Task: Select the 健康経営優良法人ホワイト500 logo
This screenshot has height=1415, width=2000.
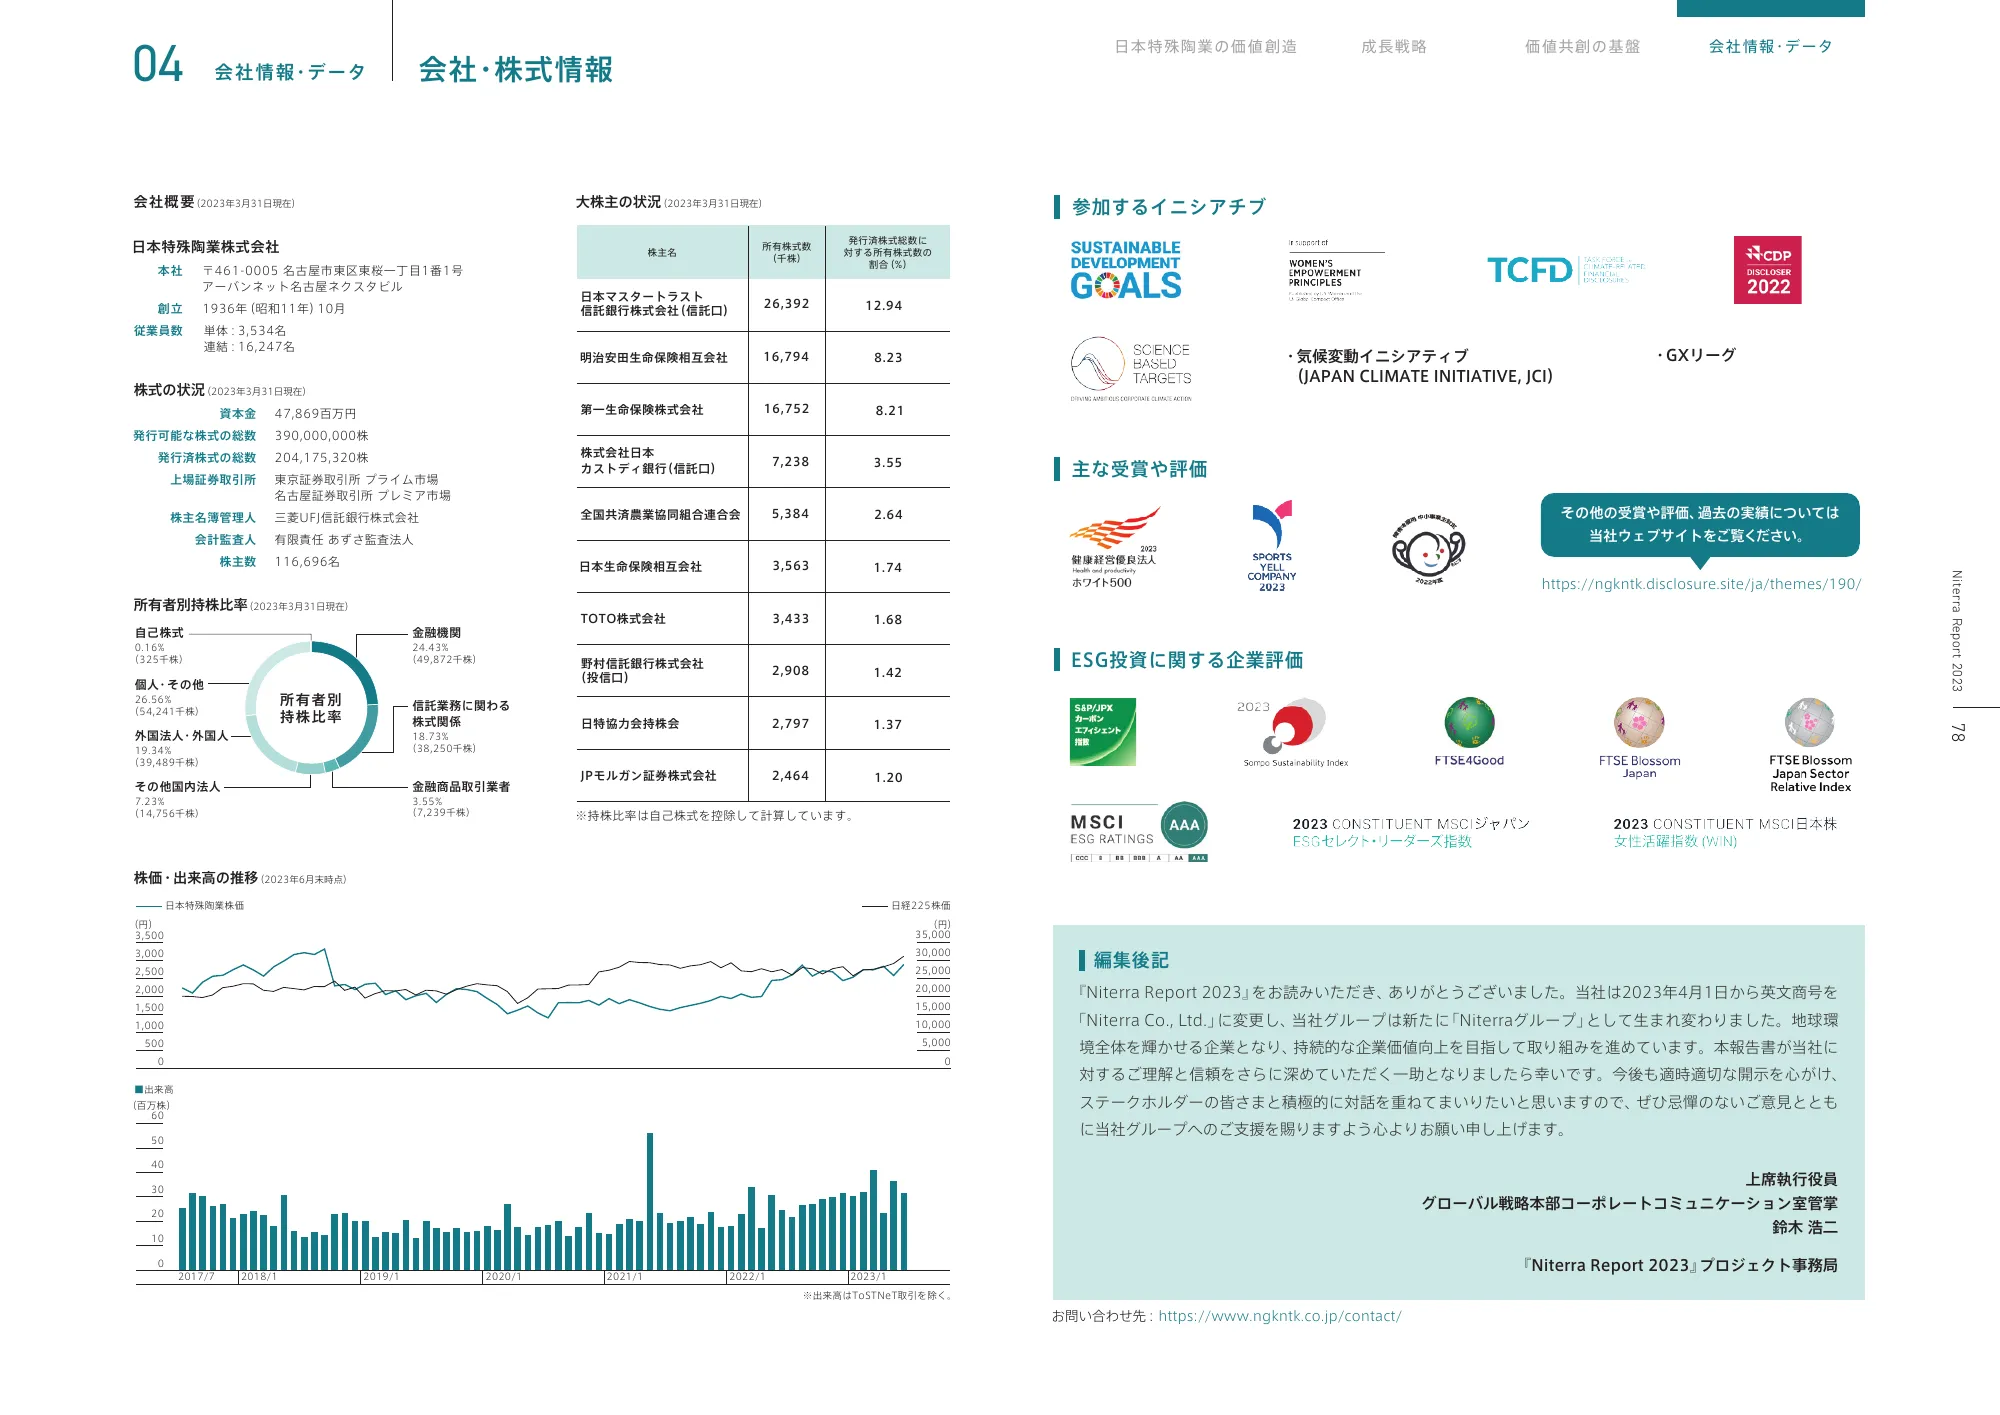Action: 1115,545
